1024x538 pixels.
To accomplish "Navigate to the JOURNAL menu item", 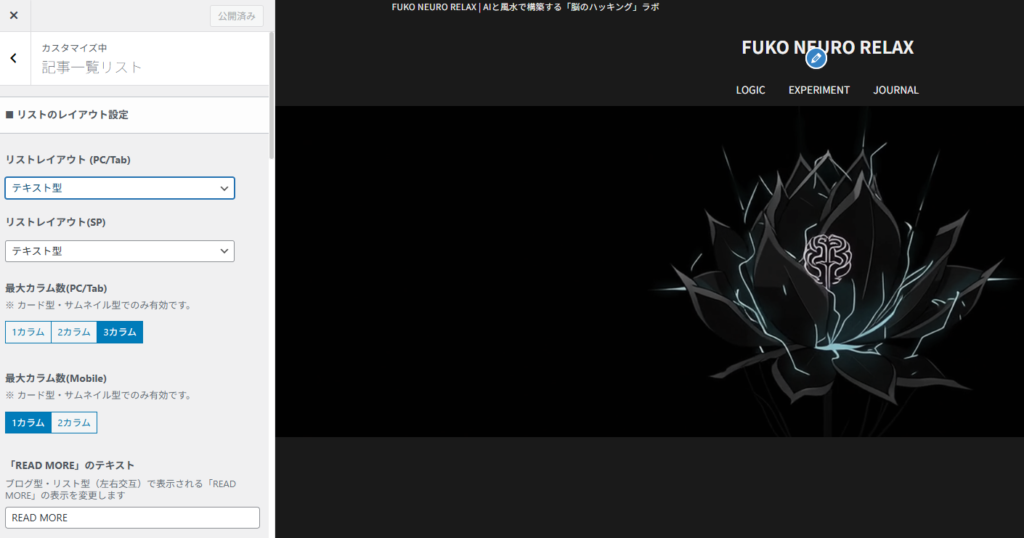I will point(895,90).
